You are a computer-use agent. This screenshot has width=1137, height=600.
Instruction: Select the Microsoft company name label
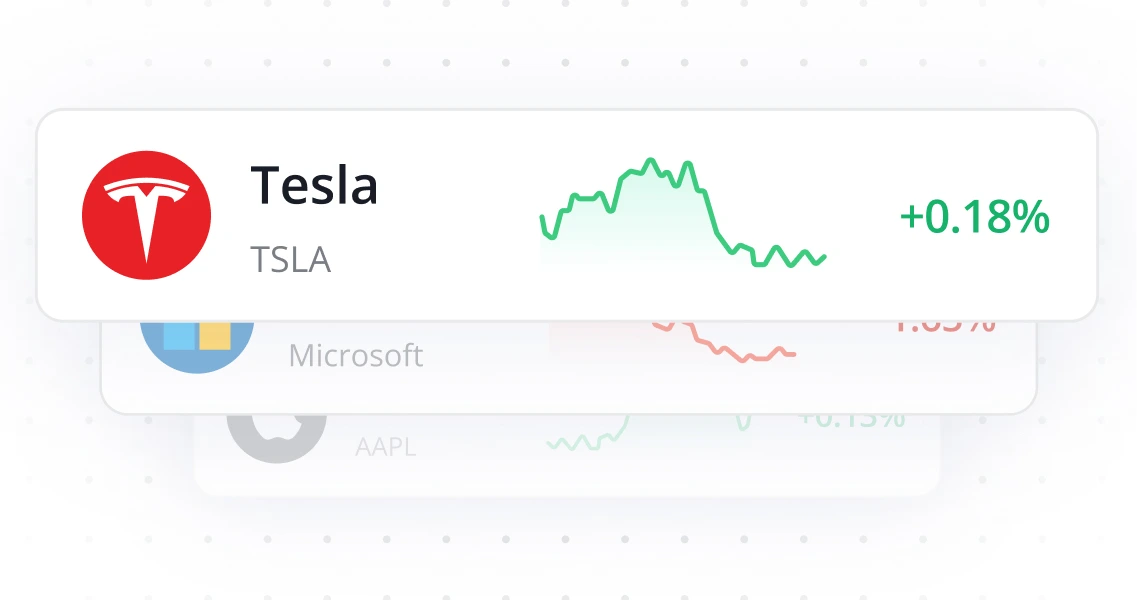coord(355,354)
